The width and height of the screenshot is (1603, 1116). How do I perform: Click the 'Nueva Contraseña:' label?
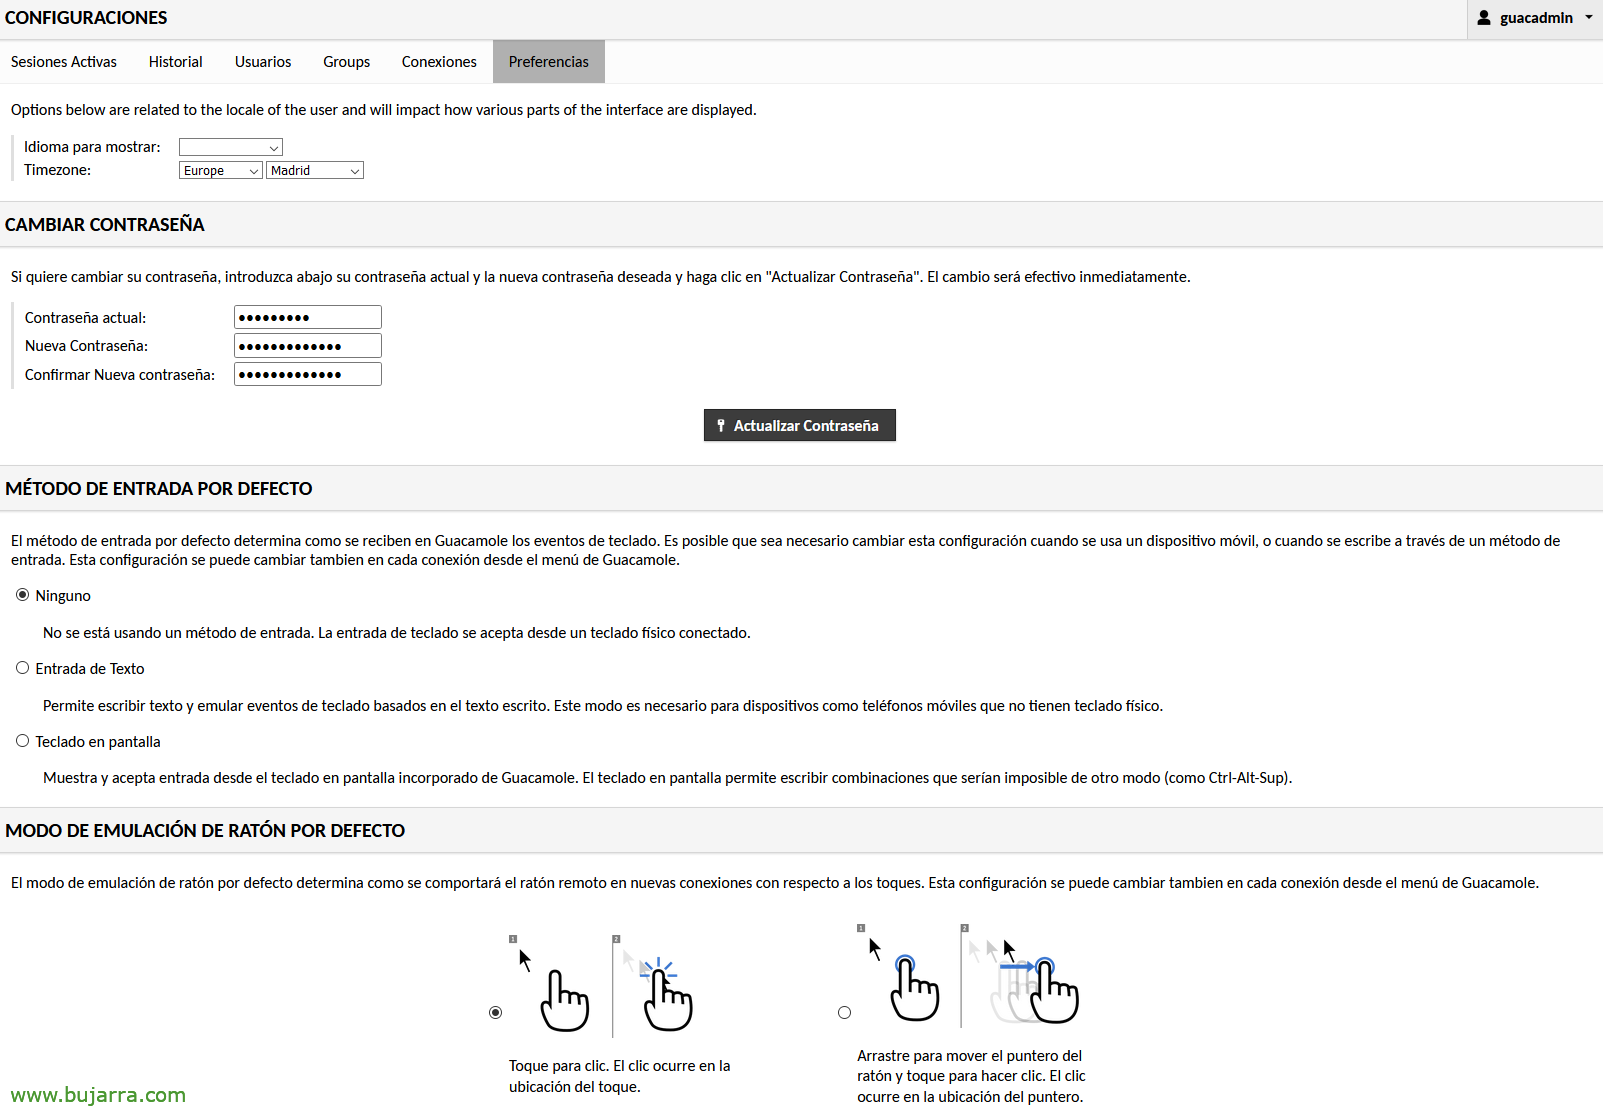[x=86, y=346]
